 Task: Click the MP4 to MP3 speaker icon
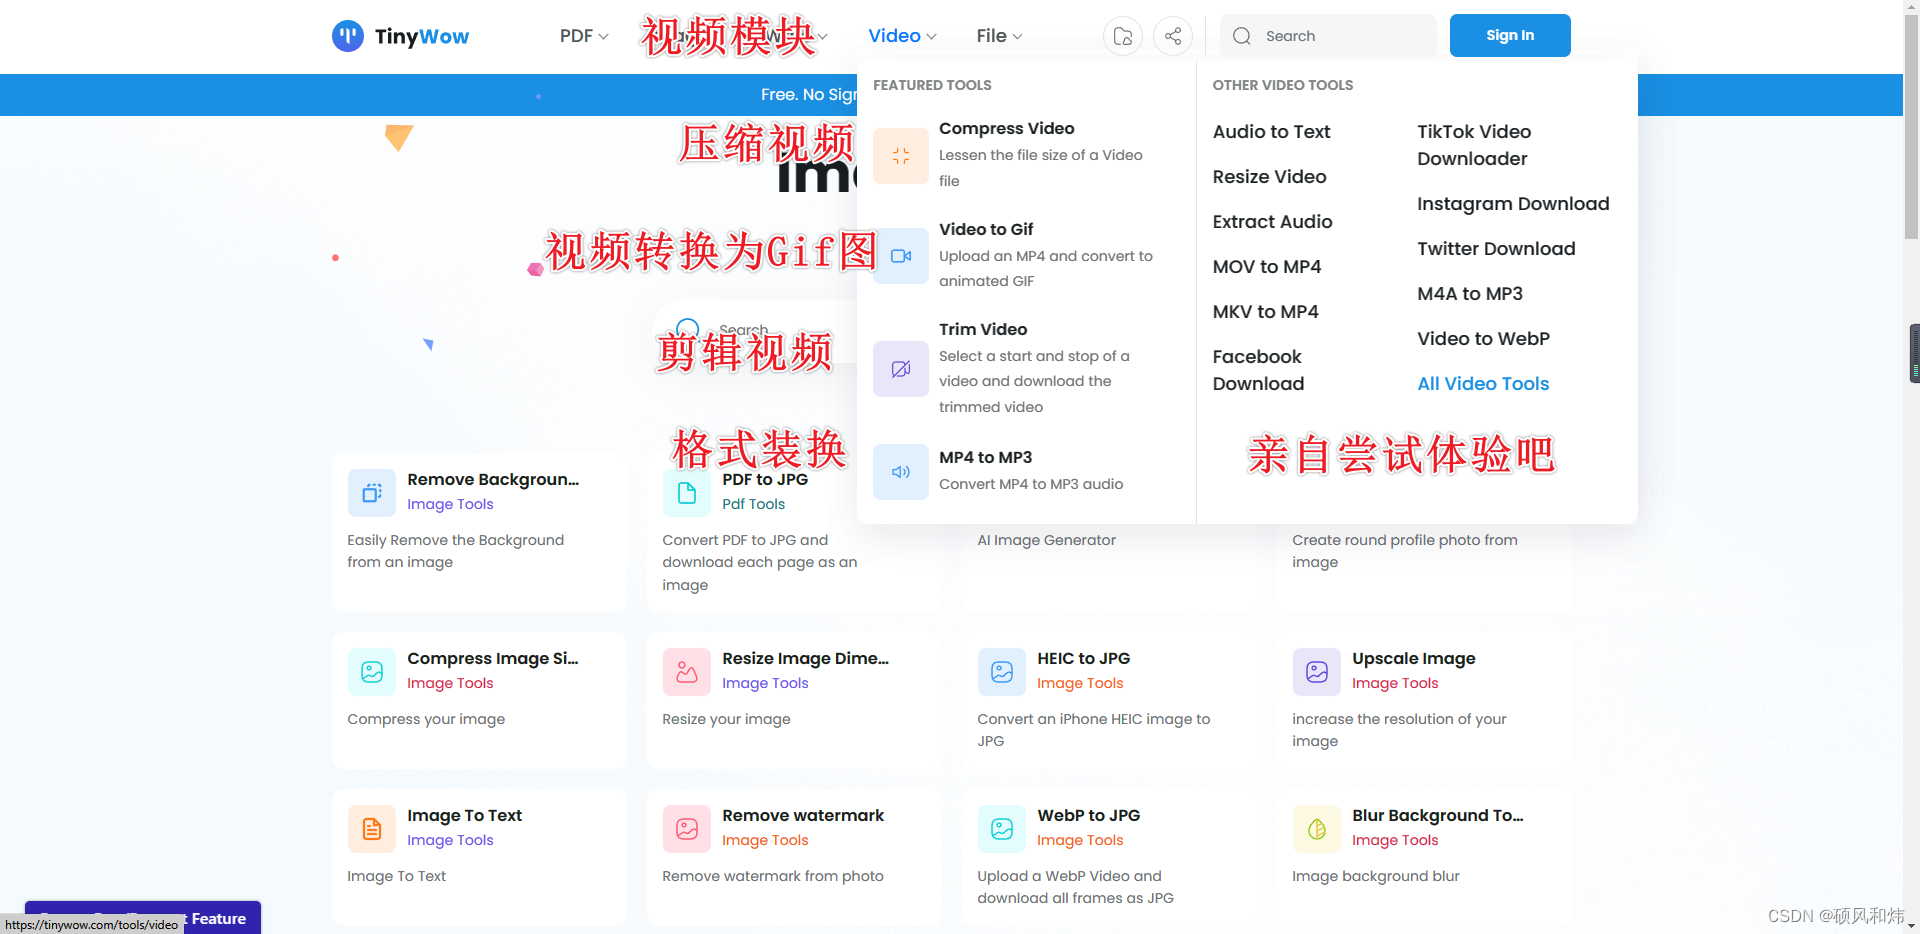[x=901, y=472]
